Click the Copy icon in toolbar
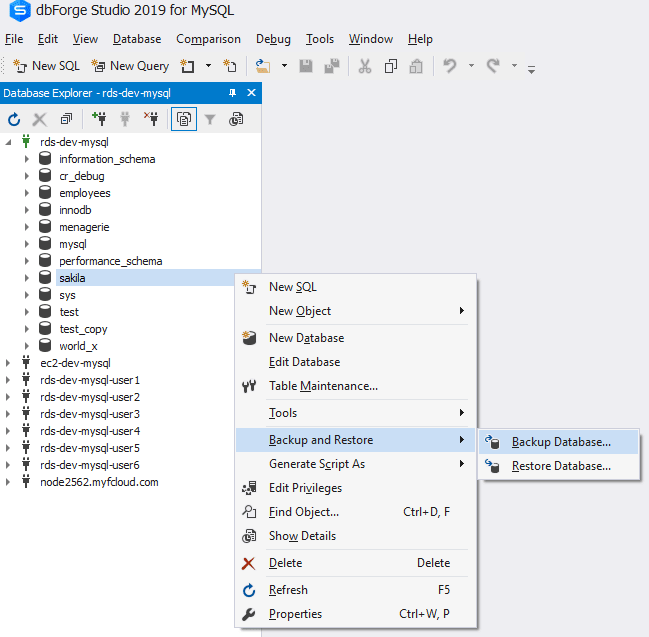This screenshot has width=649, height=637. [390, 66]
